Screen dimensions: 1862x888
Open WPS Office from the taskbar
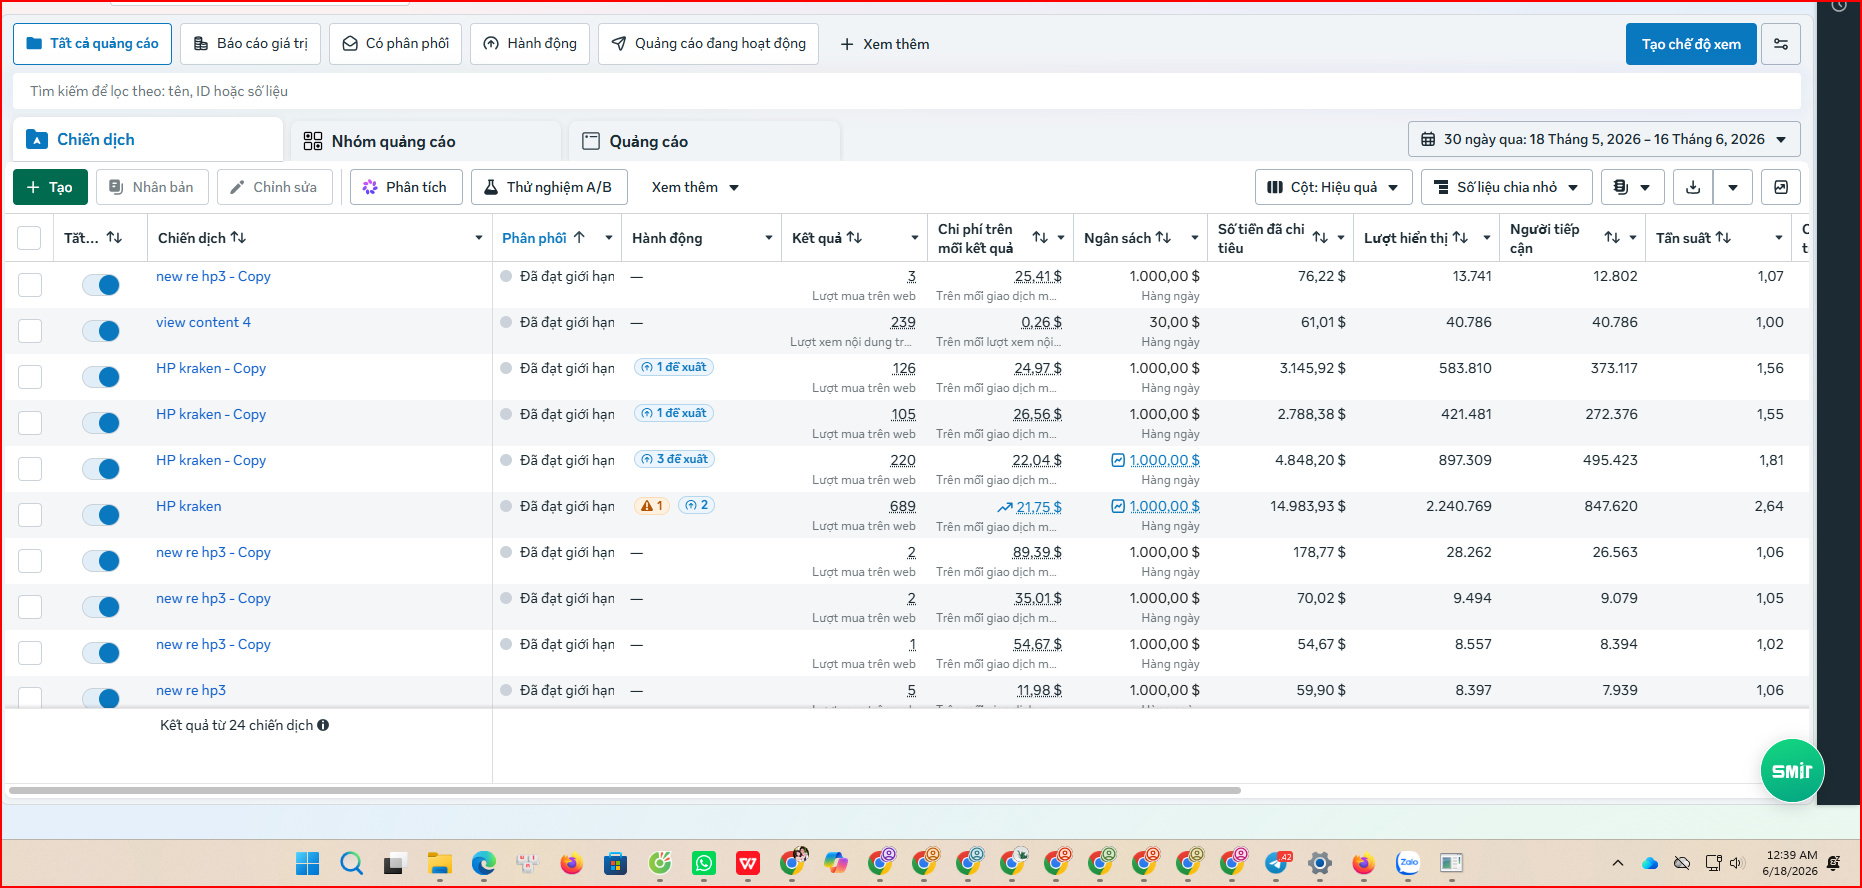(748, 863)
